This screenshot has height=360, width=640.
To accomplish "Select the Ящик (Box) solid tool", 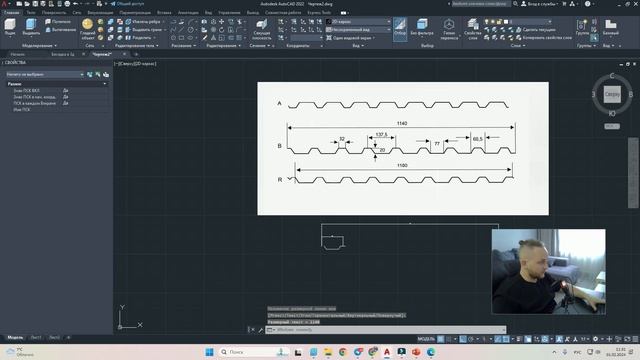I will point(10,27).
